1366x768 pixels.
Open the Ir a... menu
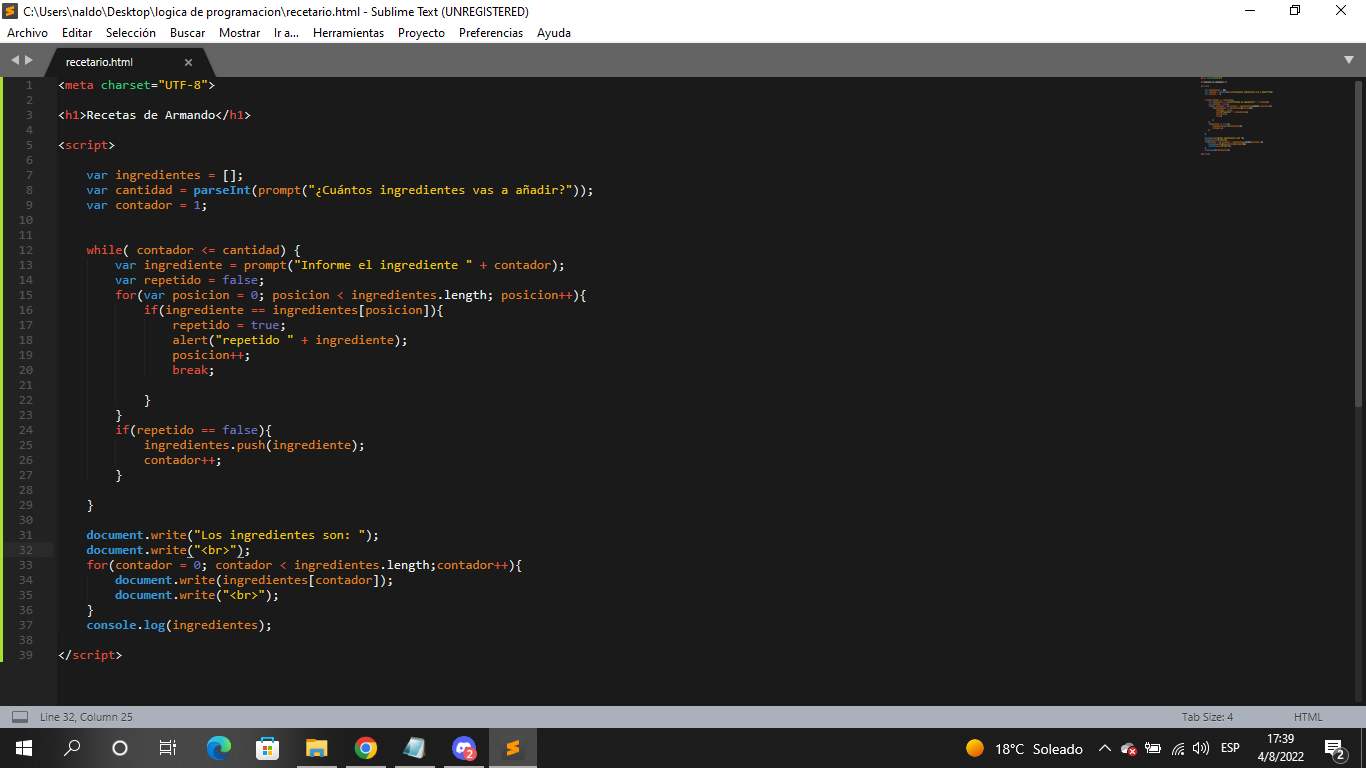click(x=286, y=33)
